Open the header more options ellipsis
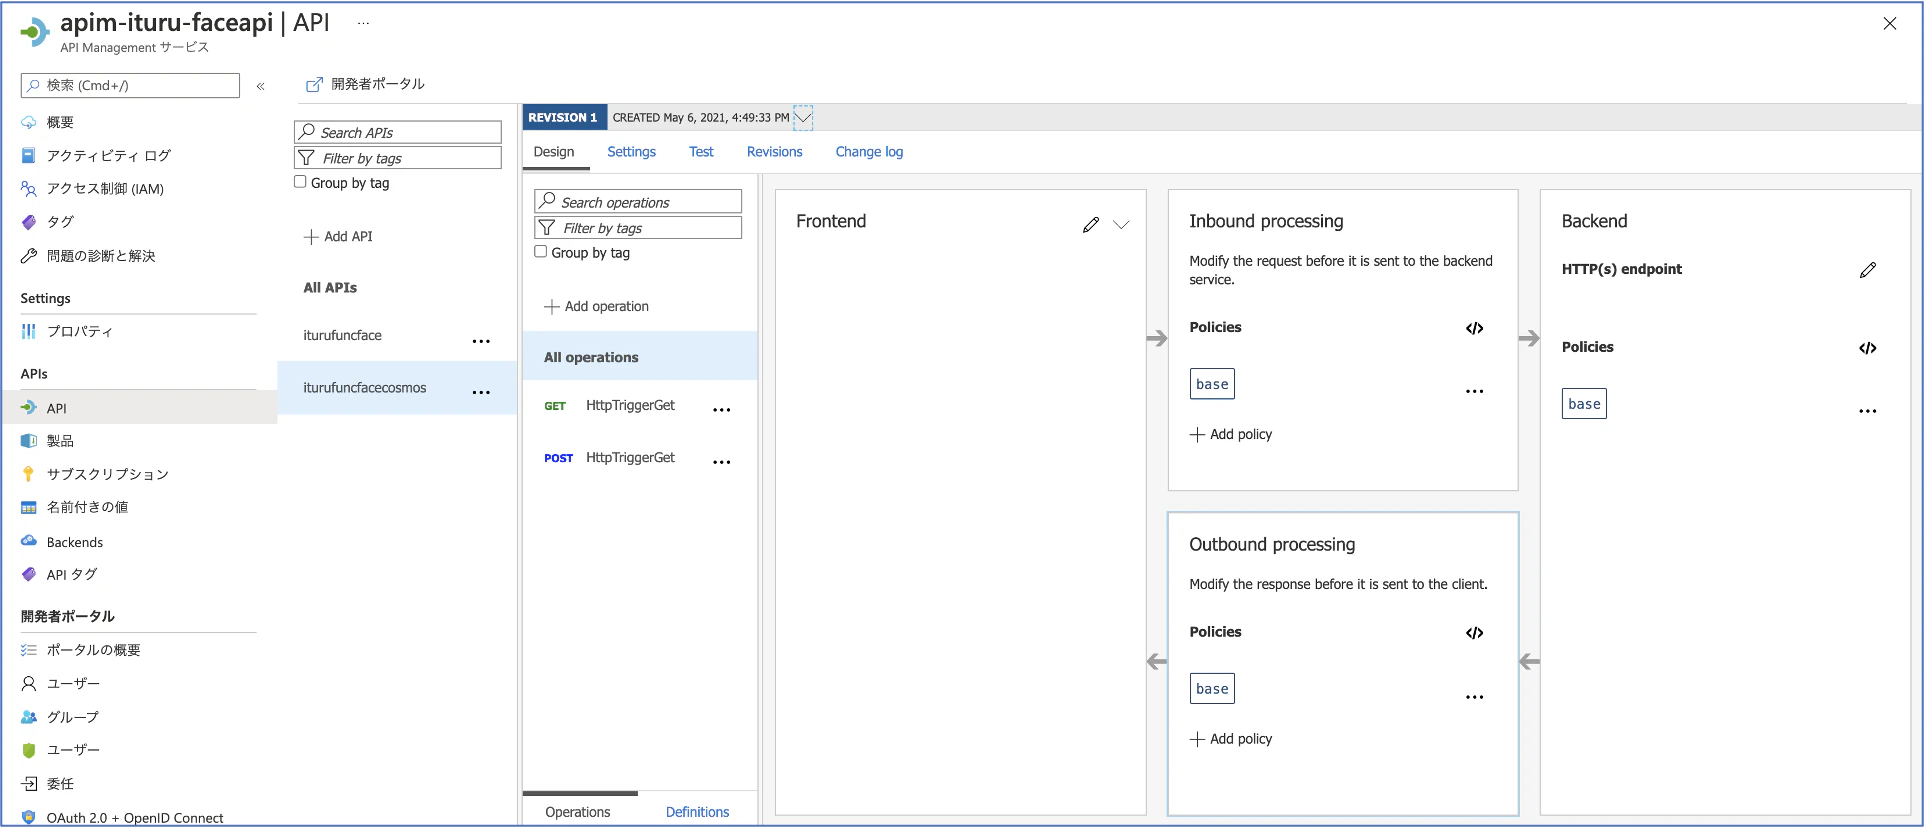Image resolution: width=1924 pixels, height=828 pixels. pos(363,23)
